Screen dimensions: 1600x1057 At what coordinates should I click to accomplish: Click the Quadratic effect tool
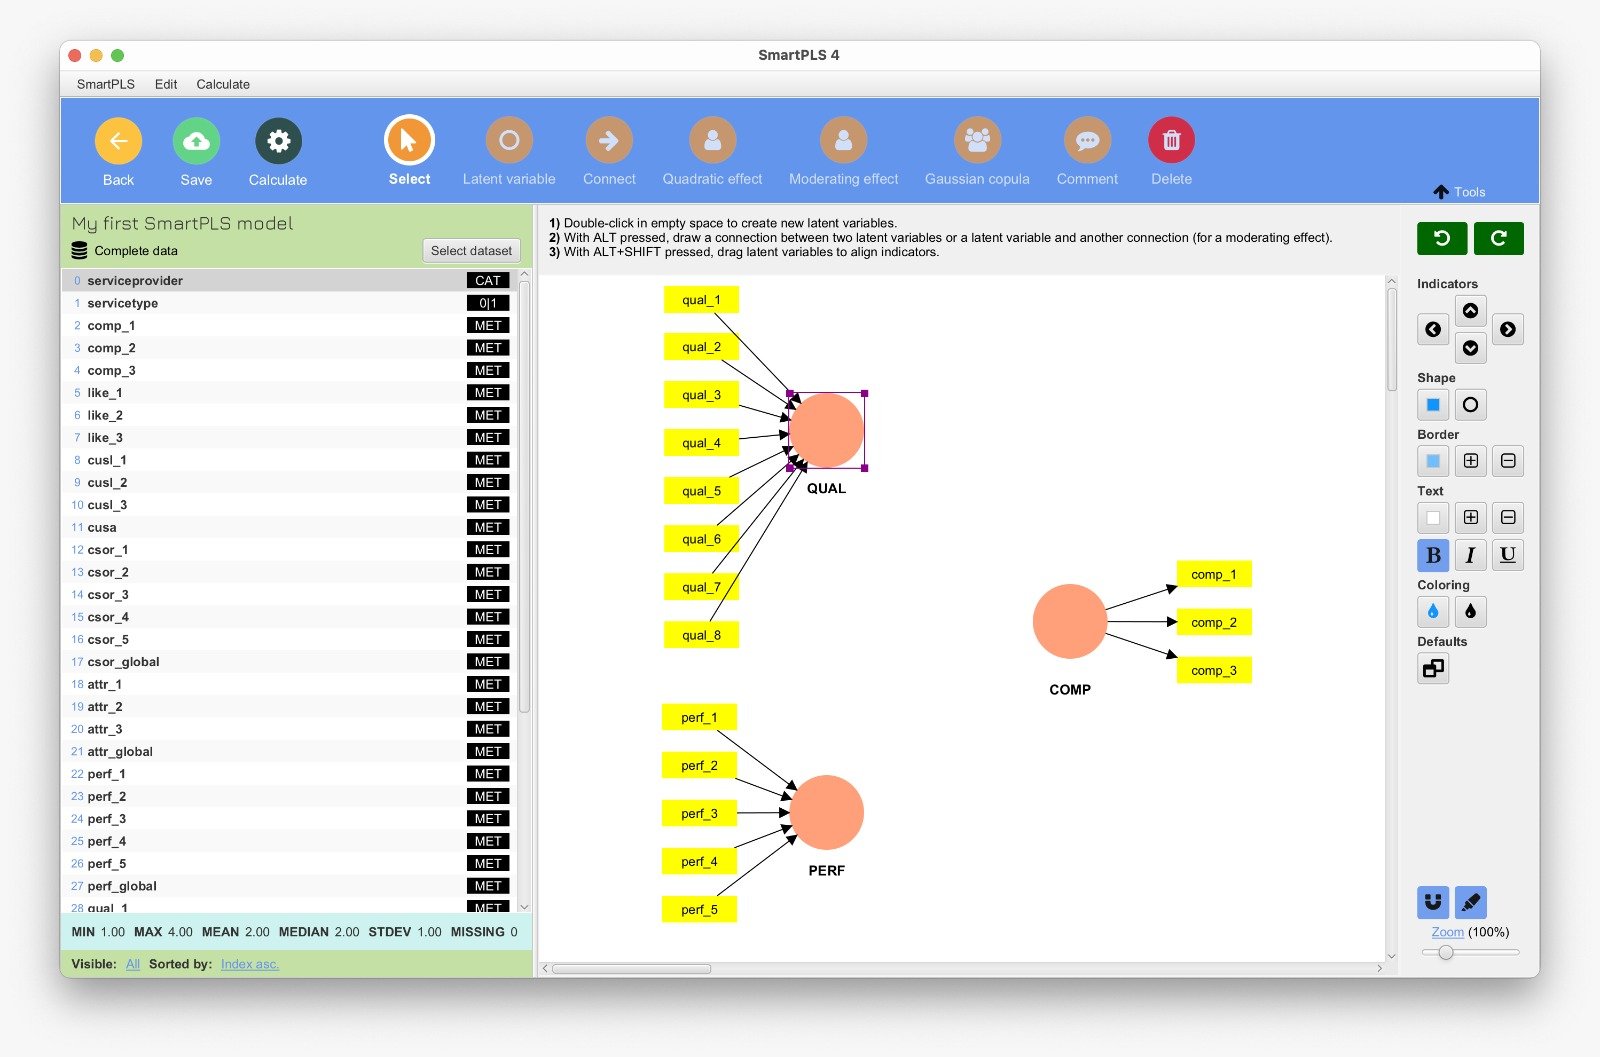pos(712,141)
